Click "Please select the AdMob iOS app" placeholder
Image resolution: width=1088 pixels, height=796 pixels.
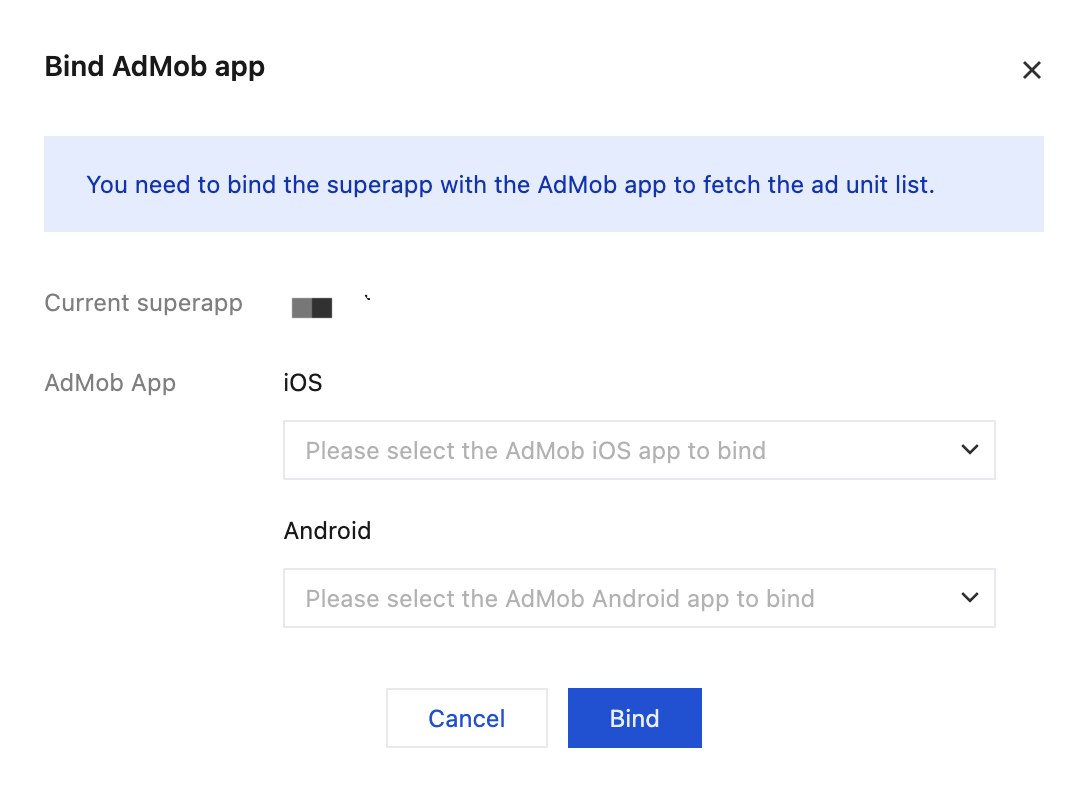(535, 451)
